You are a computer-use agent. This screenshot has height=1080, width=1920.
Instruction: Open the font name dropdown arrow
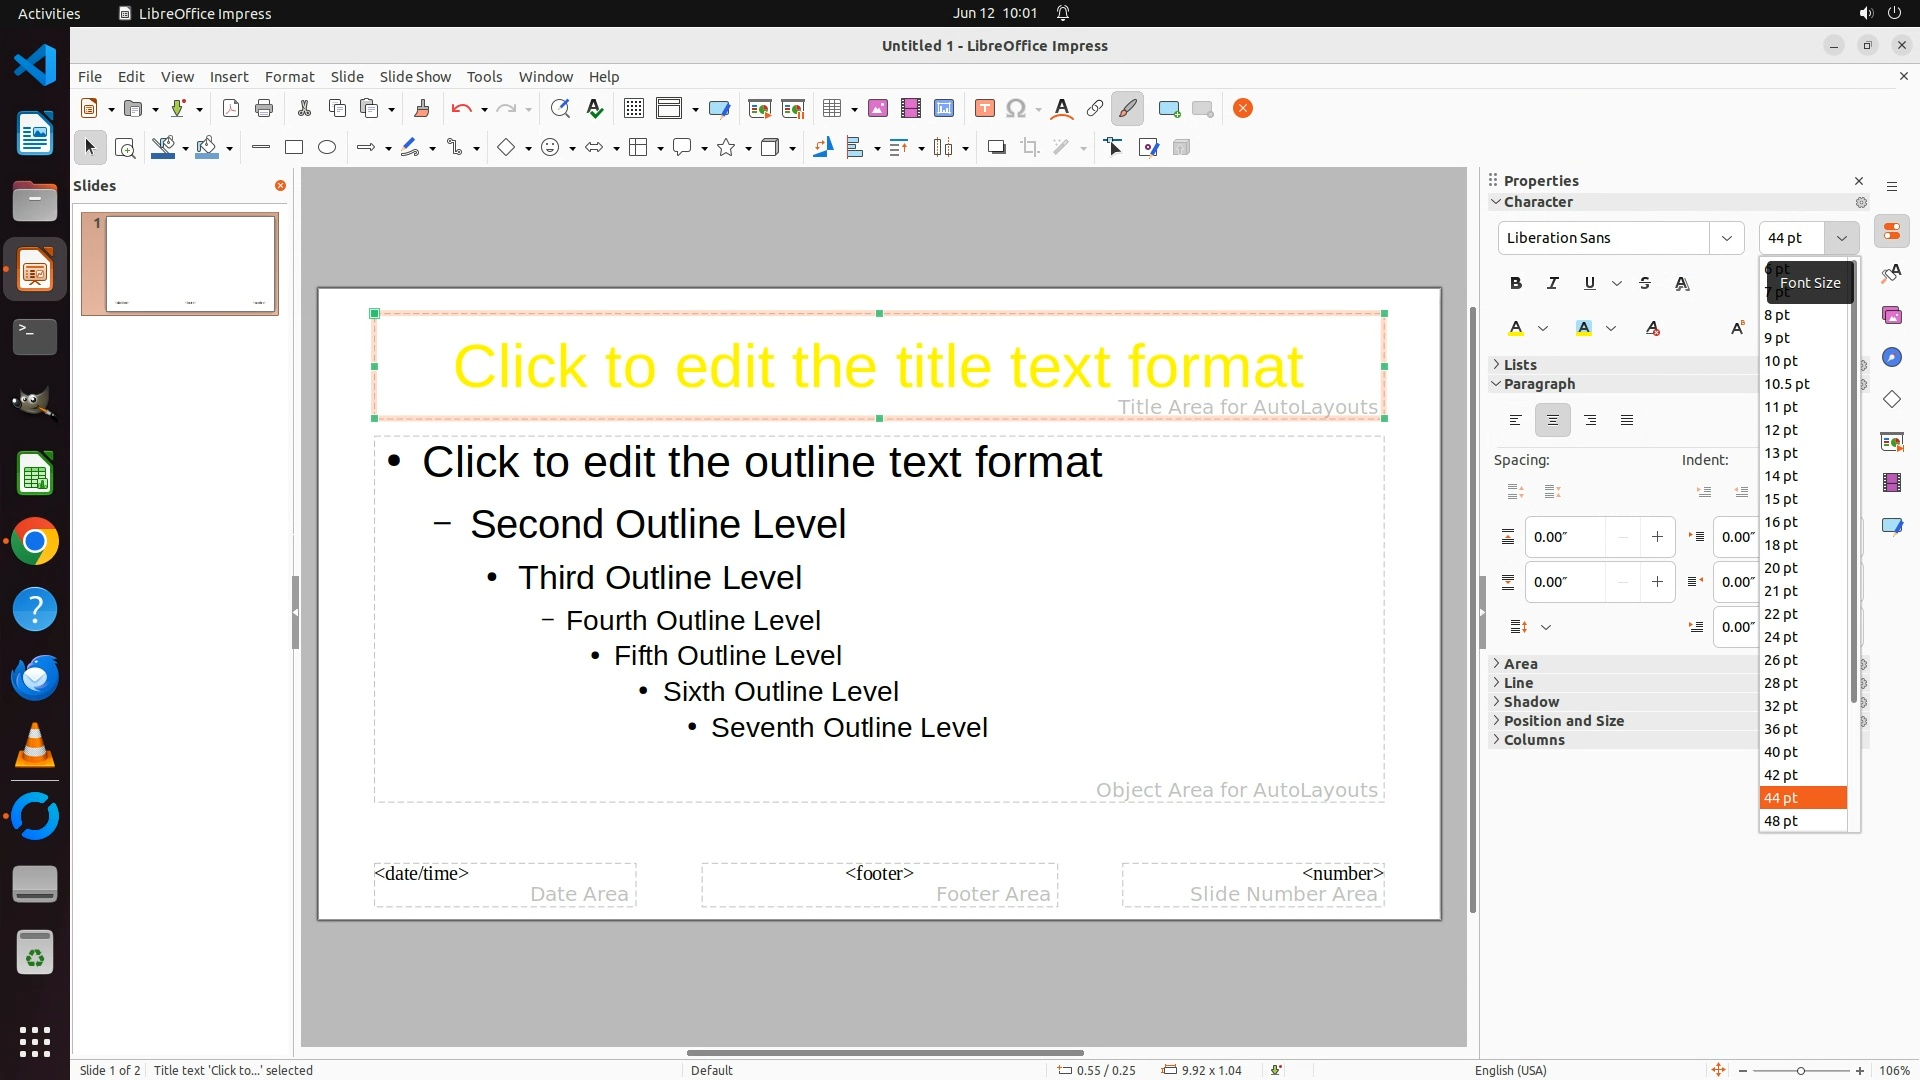click(1726, 238)
